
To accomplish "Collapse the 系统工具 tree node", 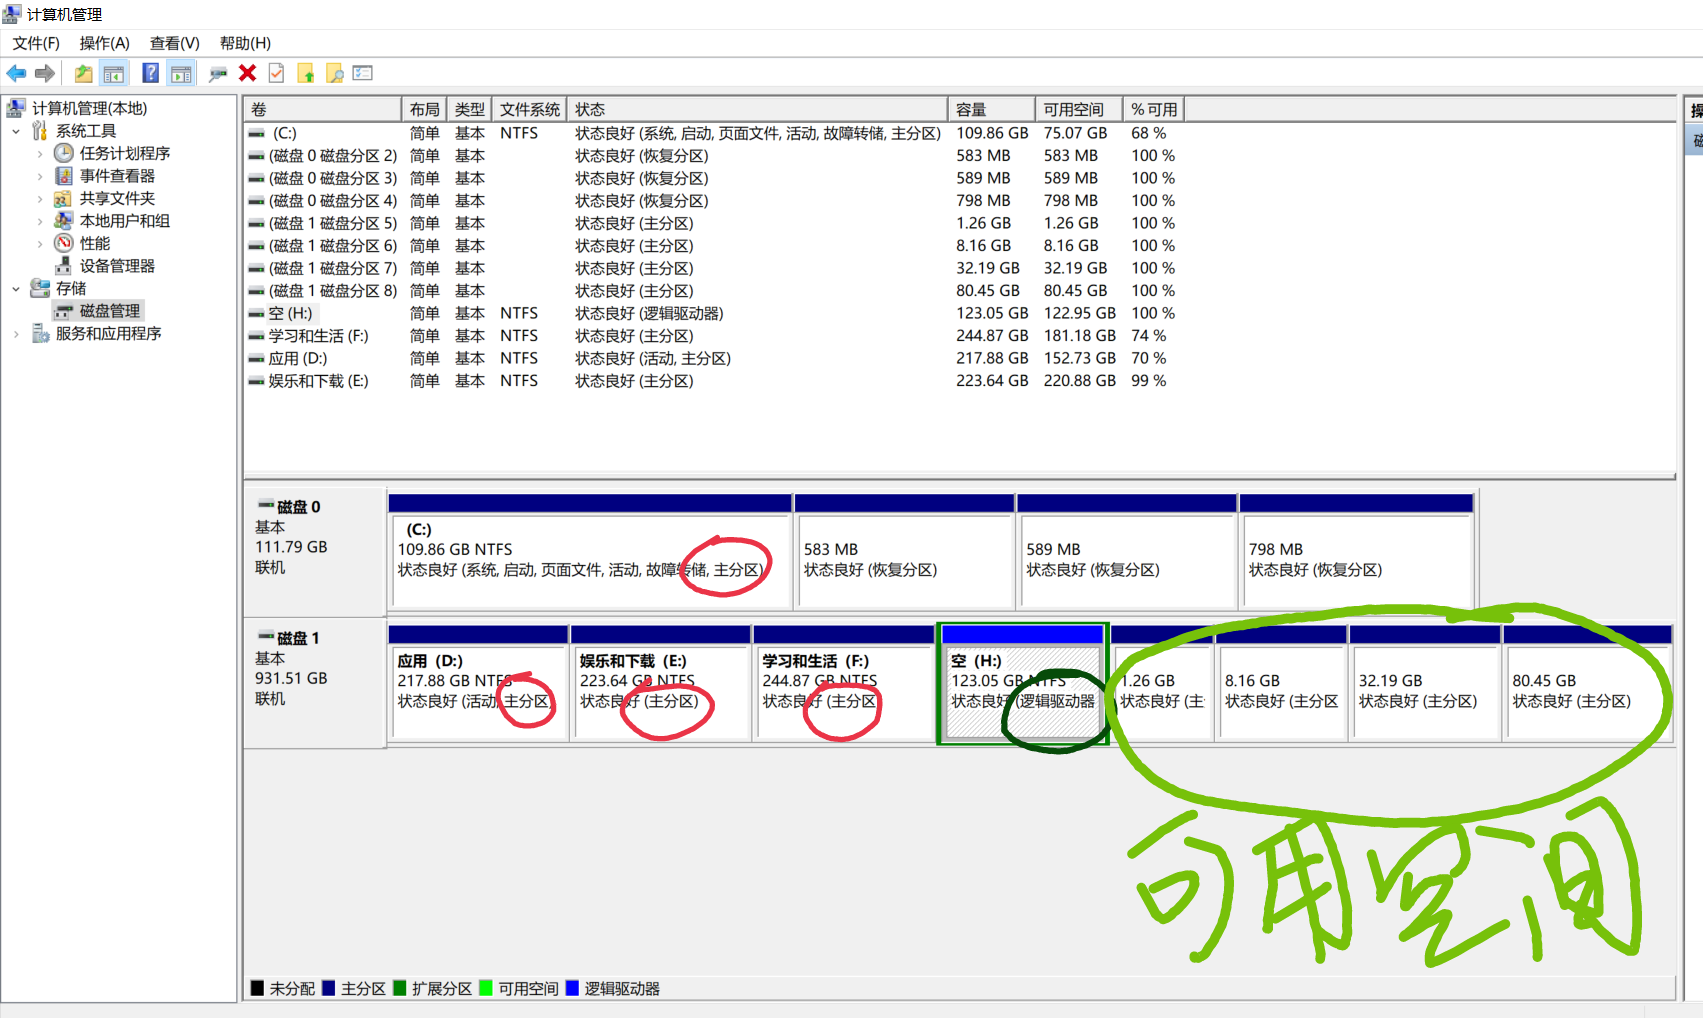I will click(16, 131).
